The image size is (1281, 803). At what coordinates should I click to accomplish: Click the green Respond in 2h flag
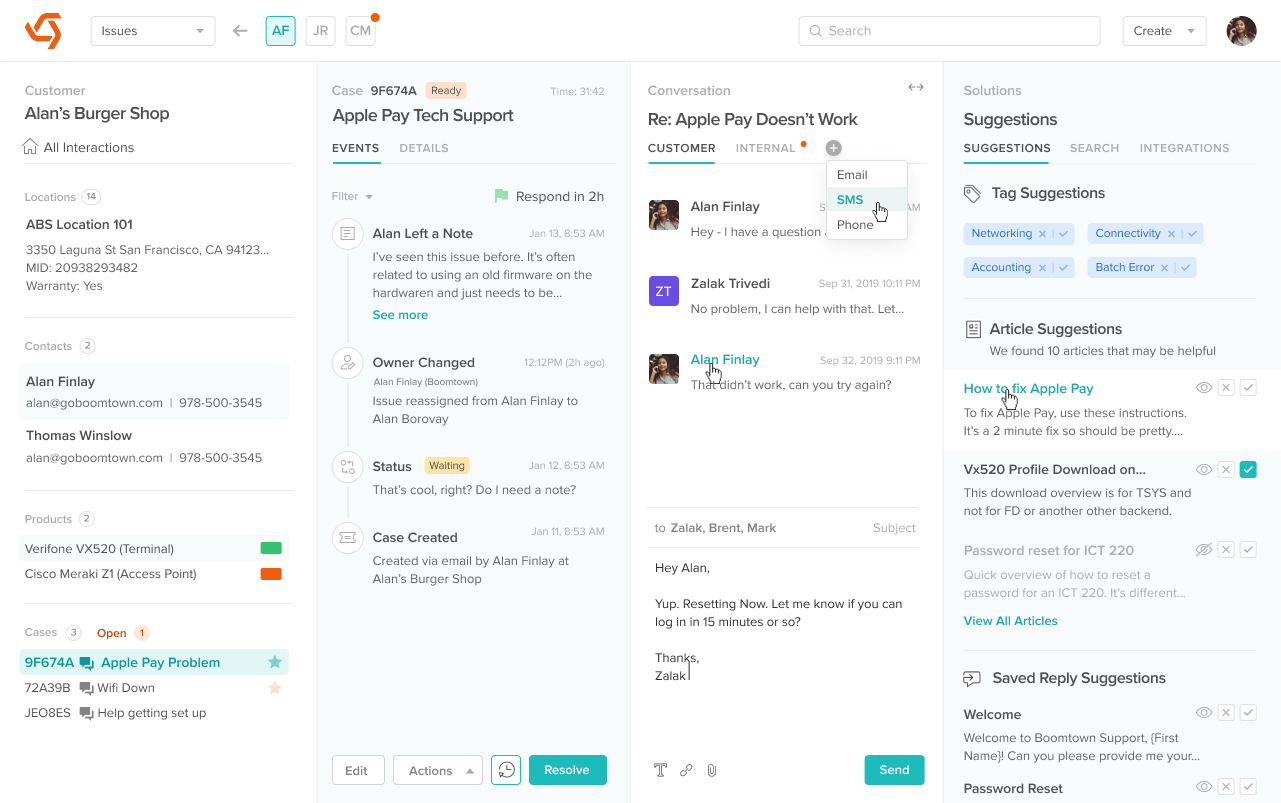501,196
